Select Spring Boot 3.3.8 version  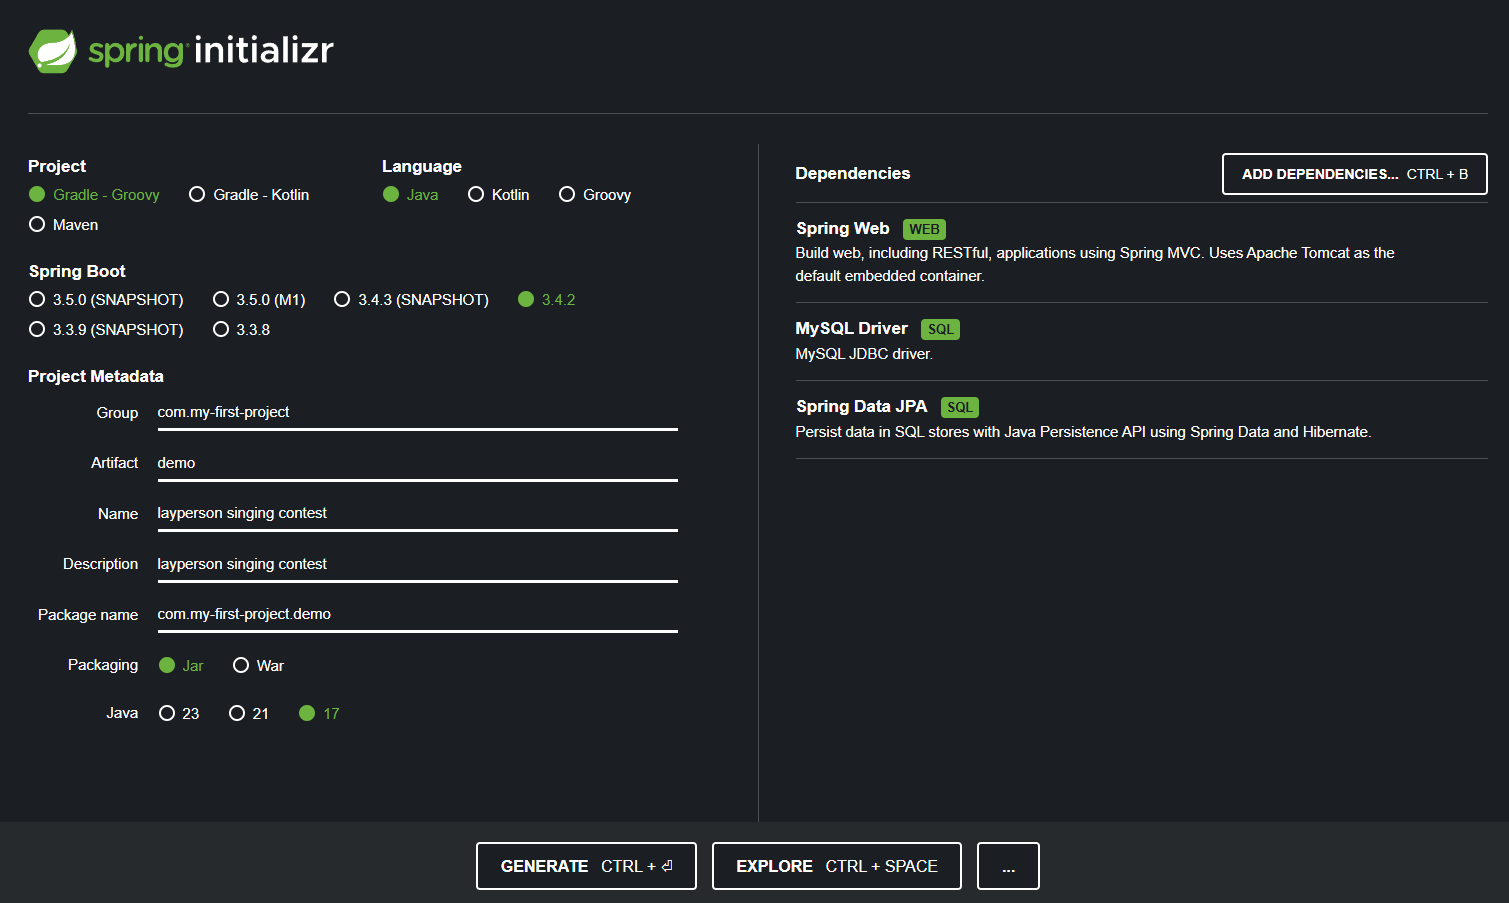pos(241,330)
